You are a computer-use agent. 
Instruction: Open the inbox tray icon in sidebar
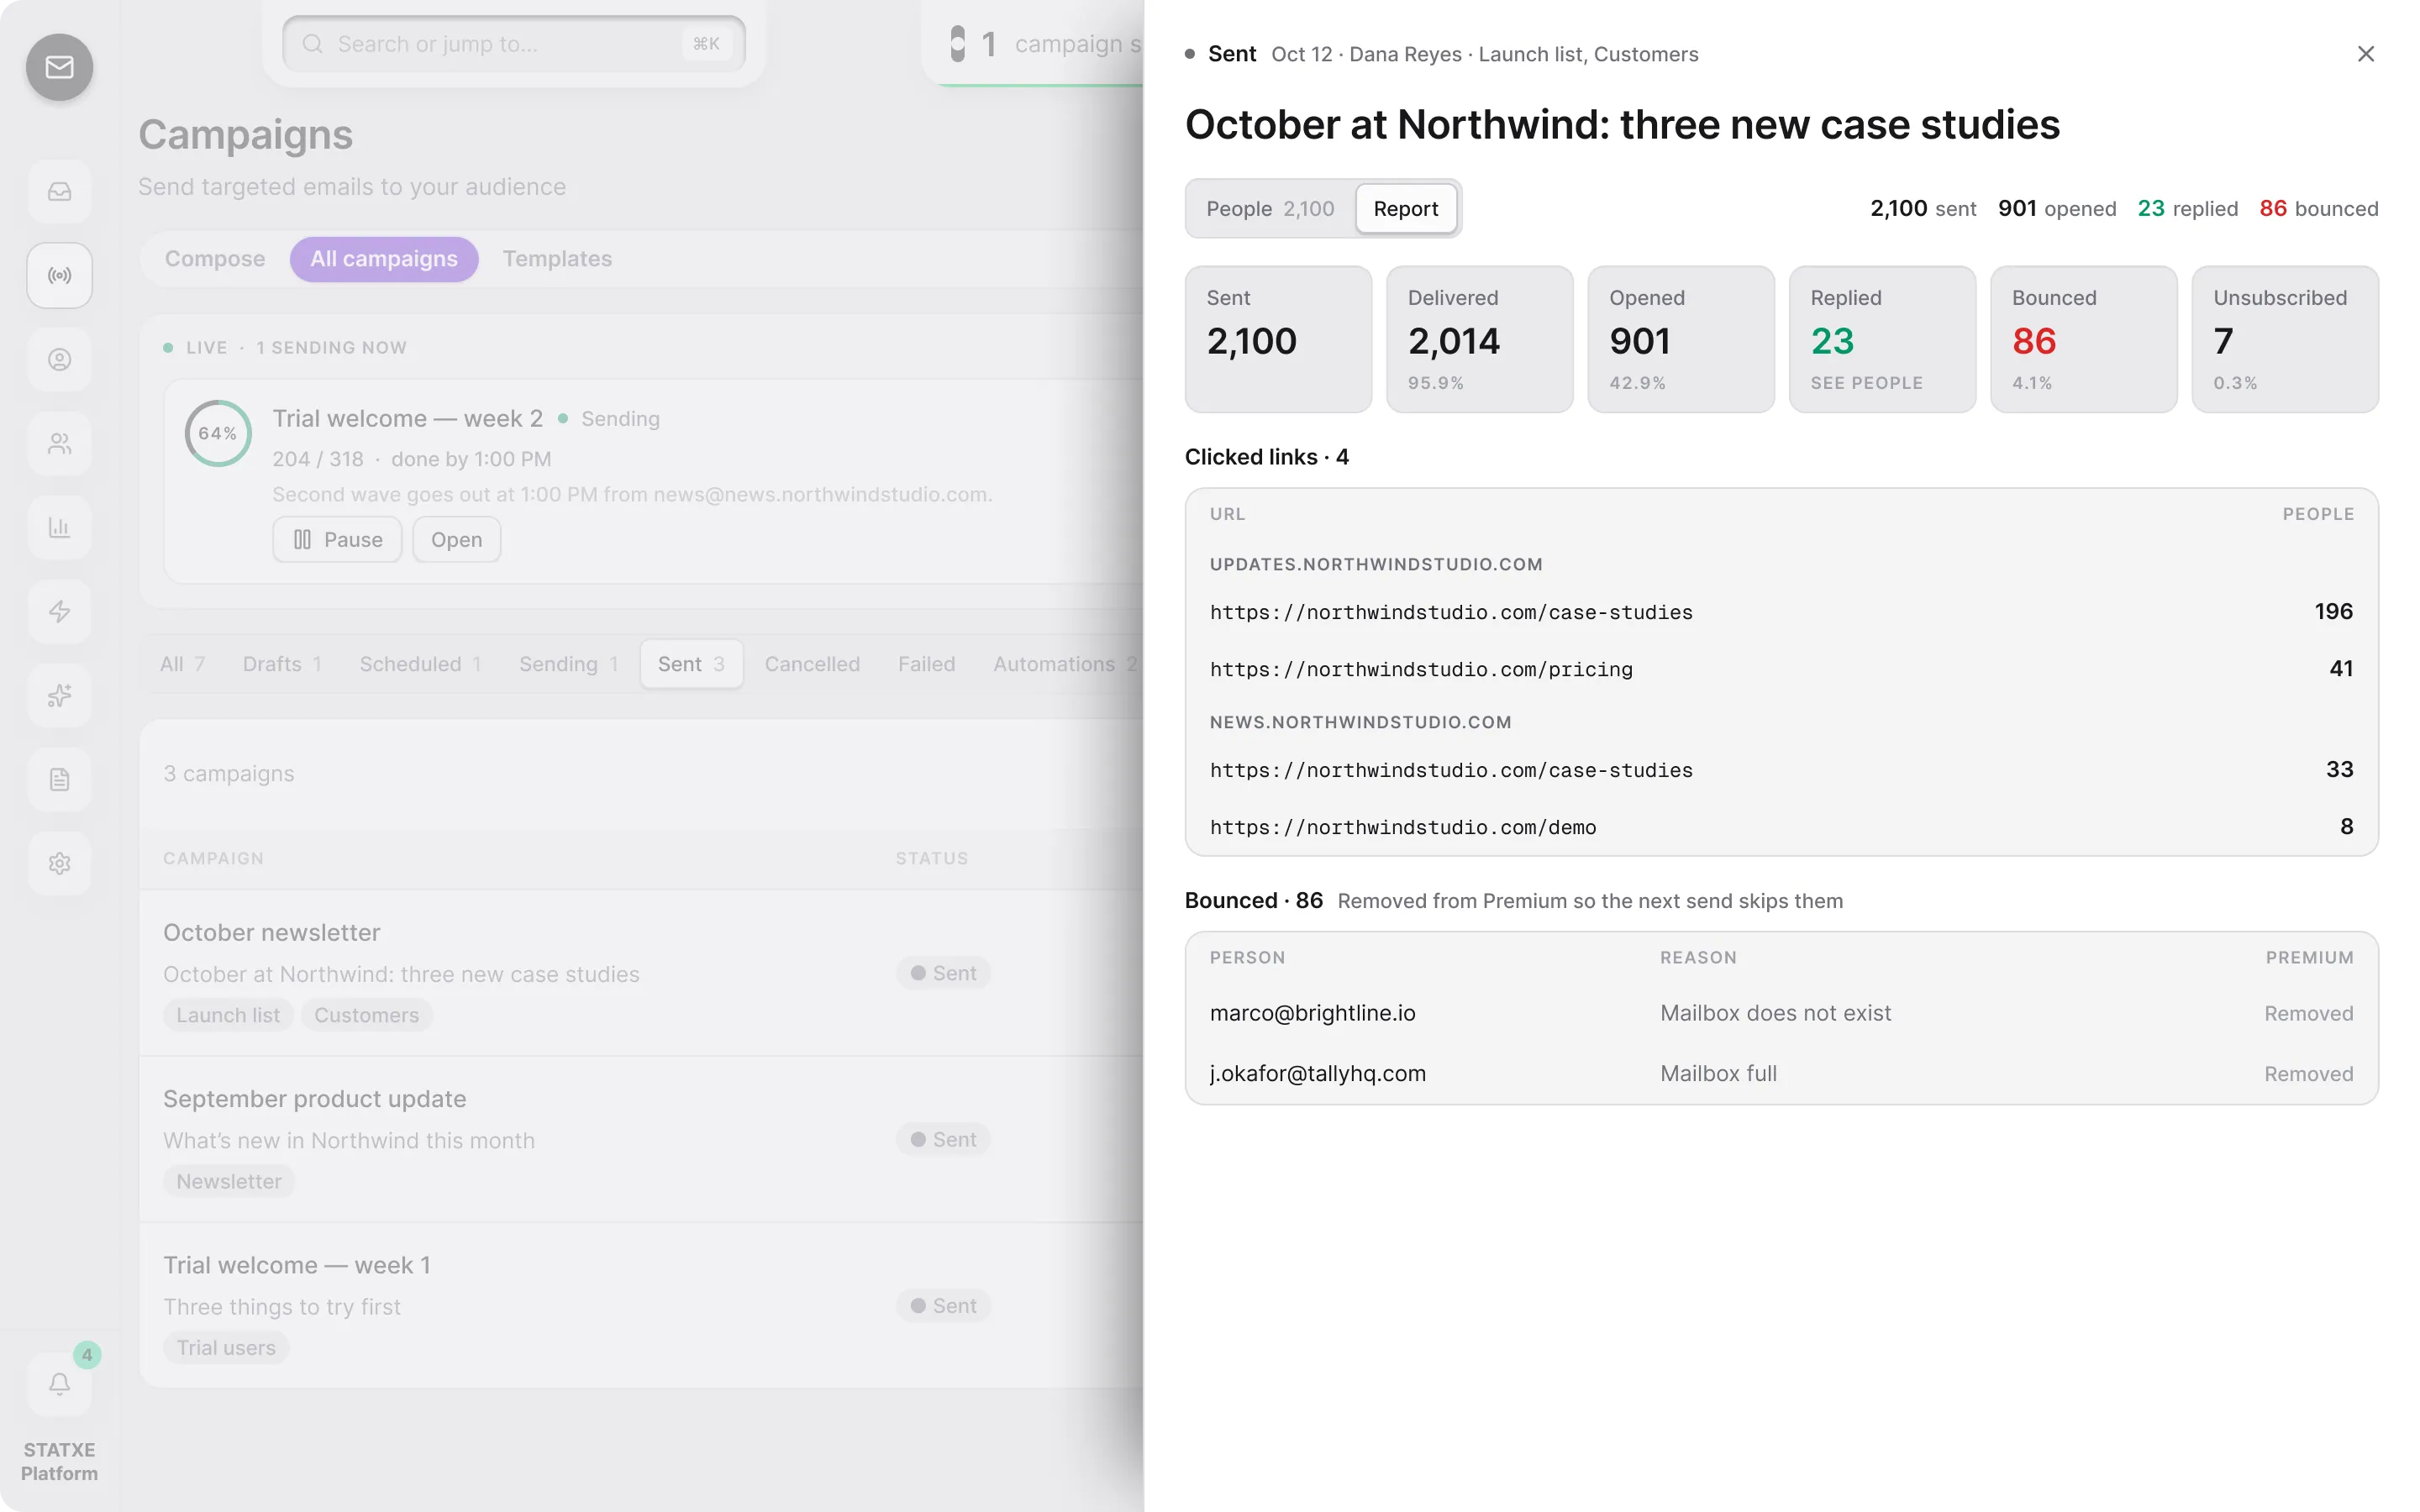click(x=59, y=191)
